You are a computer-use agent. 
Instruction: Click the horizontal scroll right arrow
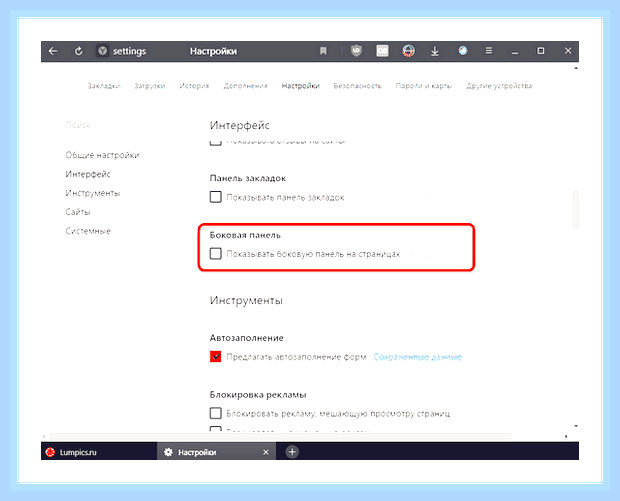pos(566,436)
